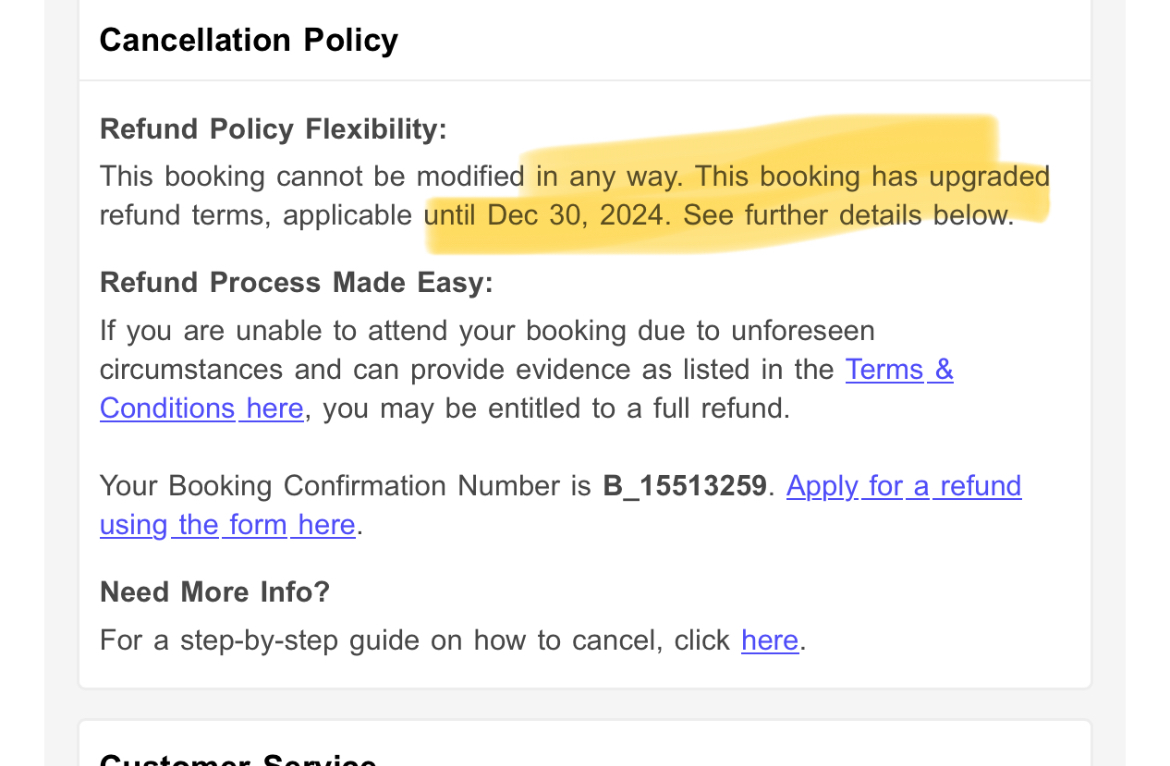Click 'See further details below' sentence

[846, 215]
